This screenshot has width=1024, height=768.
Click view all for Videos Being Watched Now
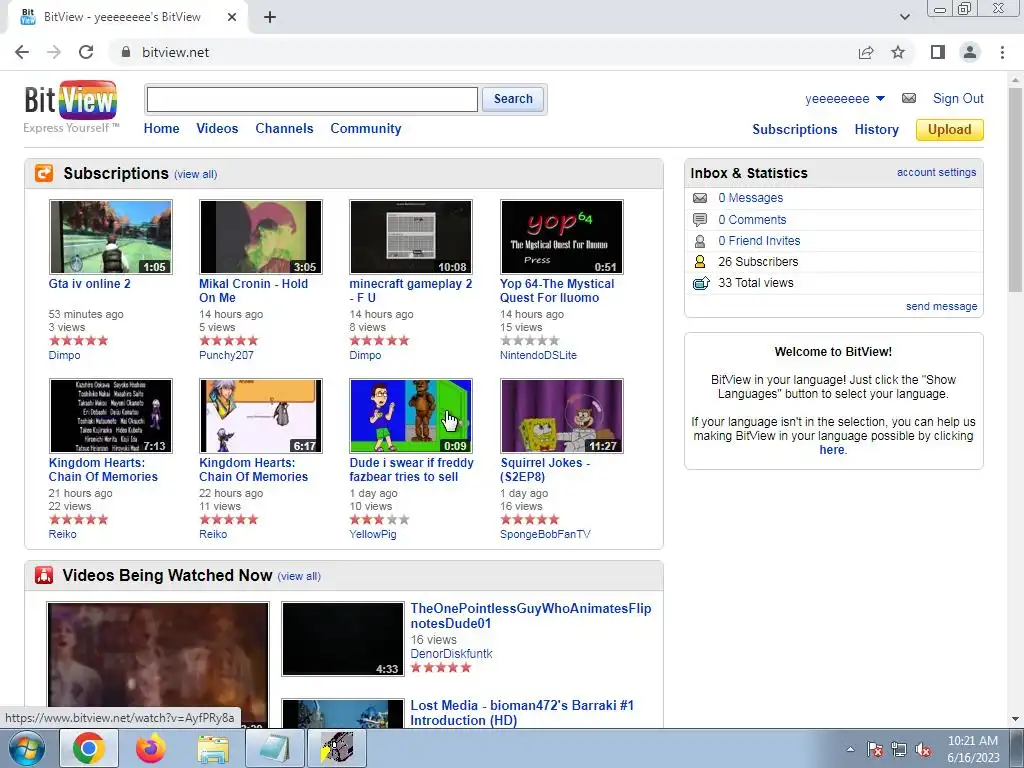[x=299, y=577]
